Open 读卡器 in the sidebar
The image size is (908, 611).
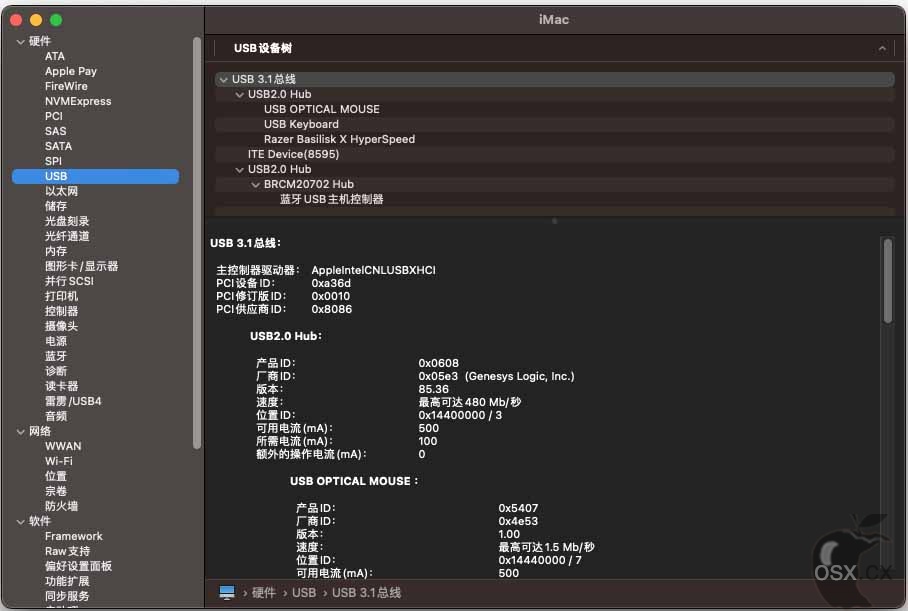point(61,386)
